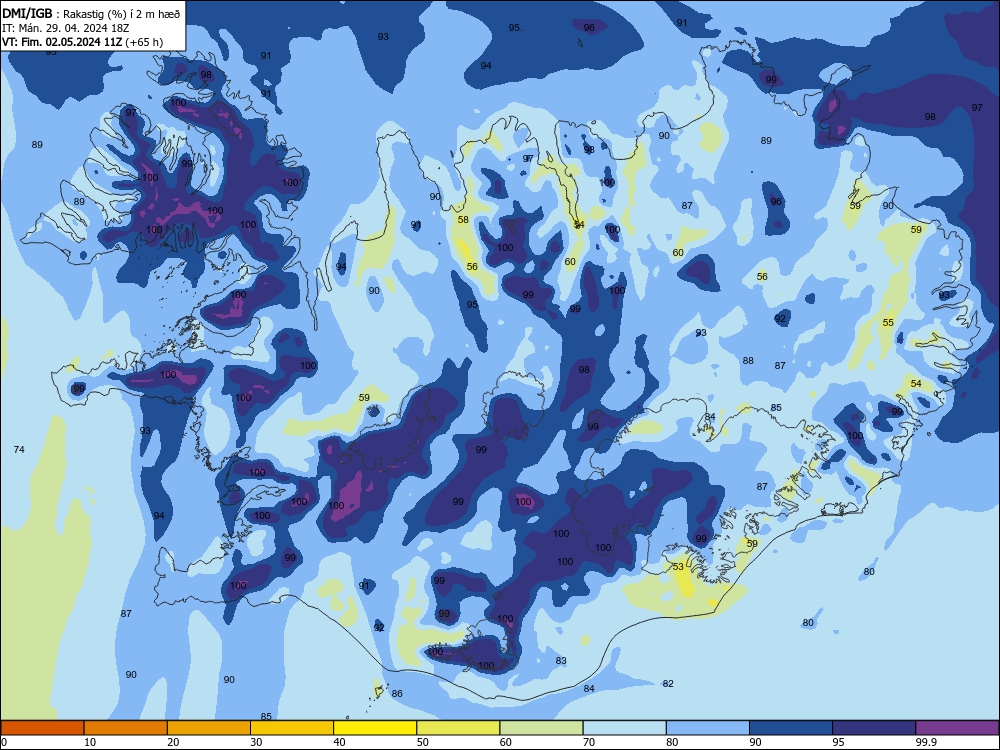
Task: Click the '10' legend tick label
Action: (x=90, y=742)
